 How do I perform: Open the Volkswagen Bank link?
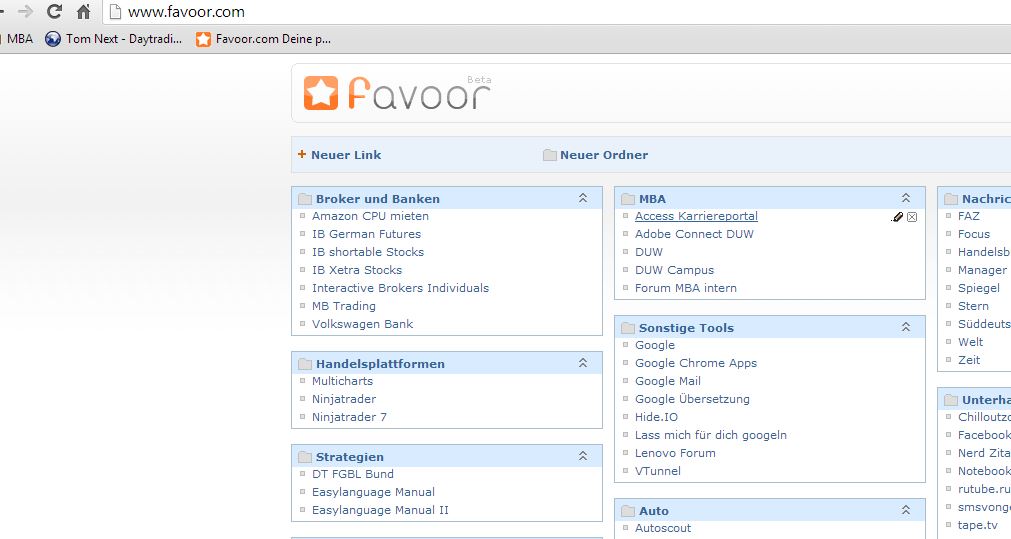click(362, 324)
